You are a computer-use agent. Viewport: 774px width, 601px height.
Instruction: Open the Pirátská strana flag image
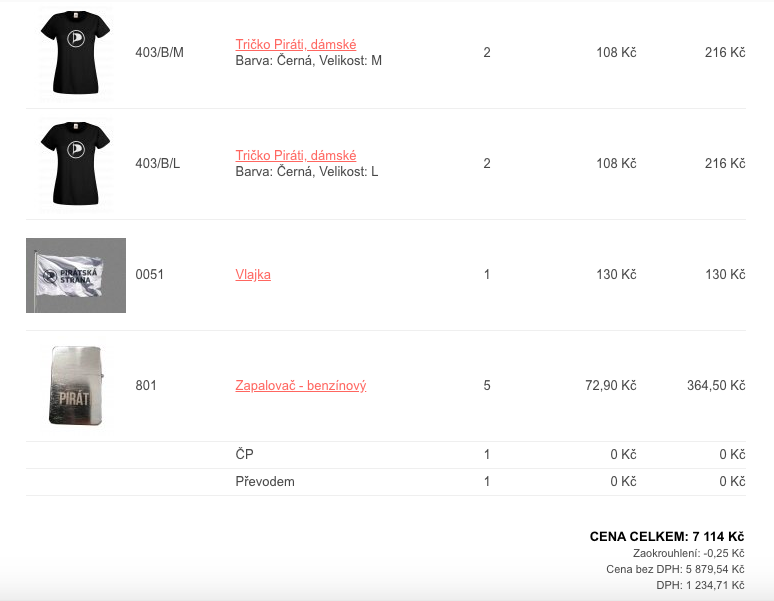(x=76, y=275)
